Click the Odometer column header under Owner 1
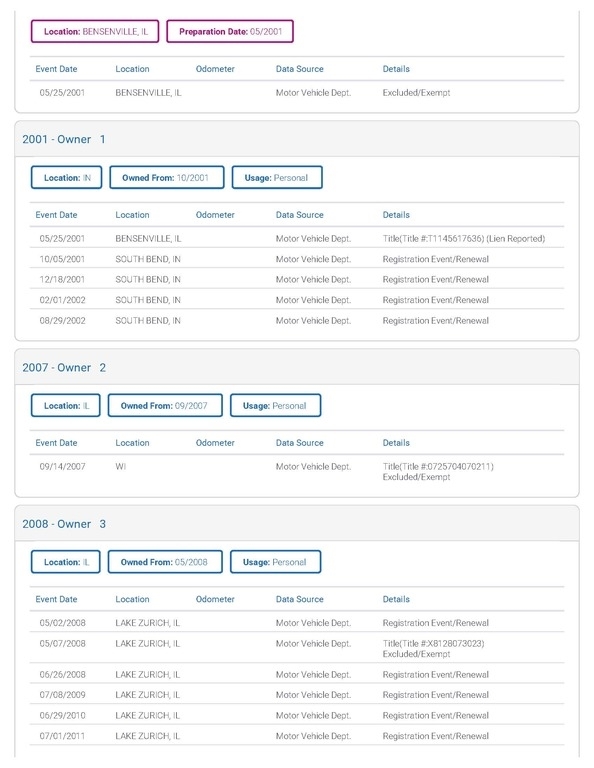The image size is (594, 768). (x=215, y=215)
